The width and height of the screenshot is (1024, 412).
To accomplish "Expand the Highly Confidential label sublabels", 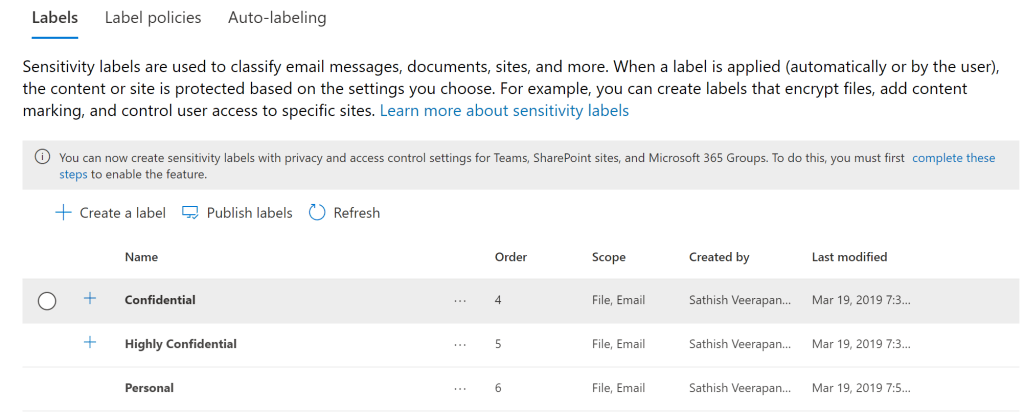I will (x=90, y=343).
